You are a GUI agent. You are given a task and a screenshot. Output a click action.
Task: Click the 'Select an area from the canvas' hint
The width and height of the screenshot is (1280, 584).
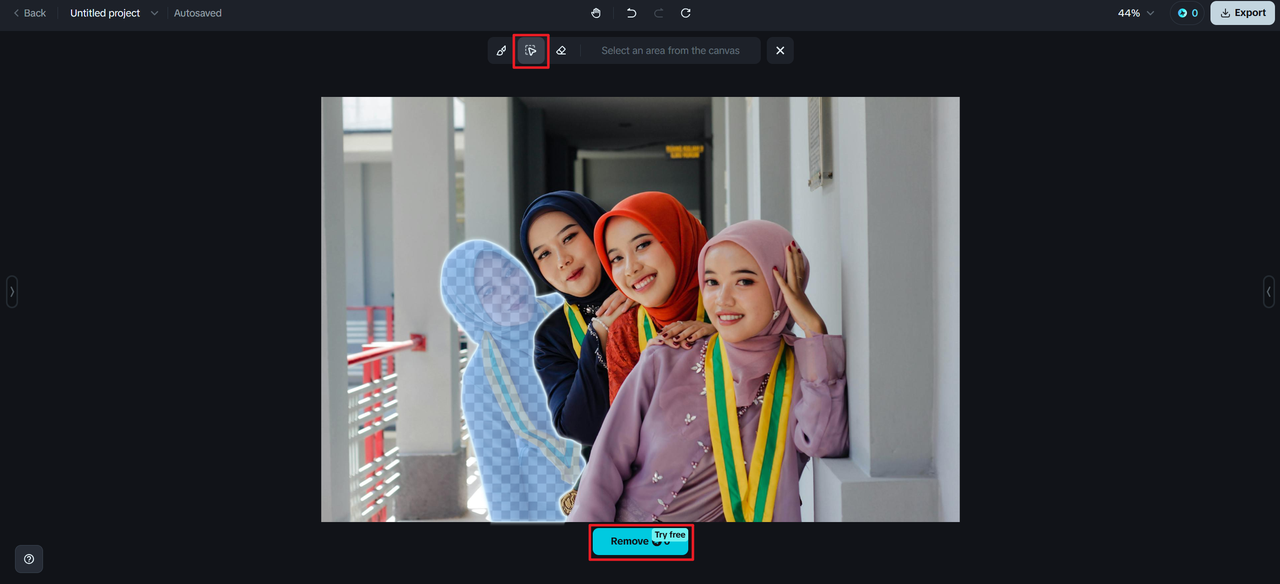point(671,50)
